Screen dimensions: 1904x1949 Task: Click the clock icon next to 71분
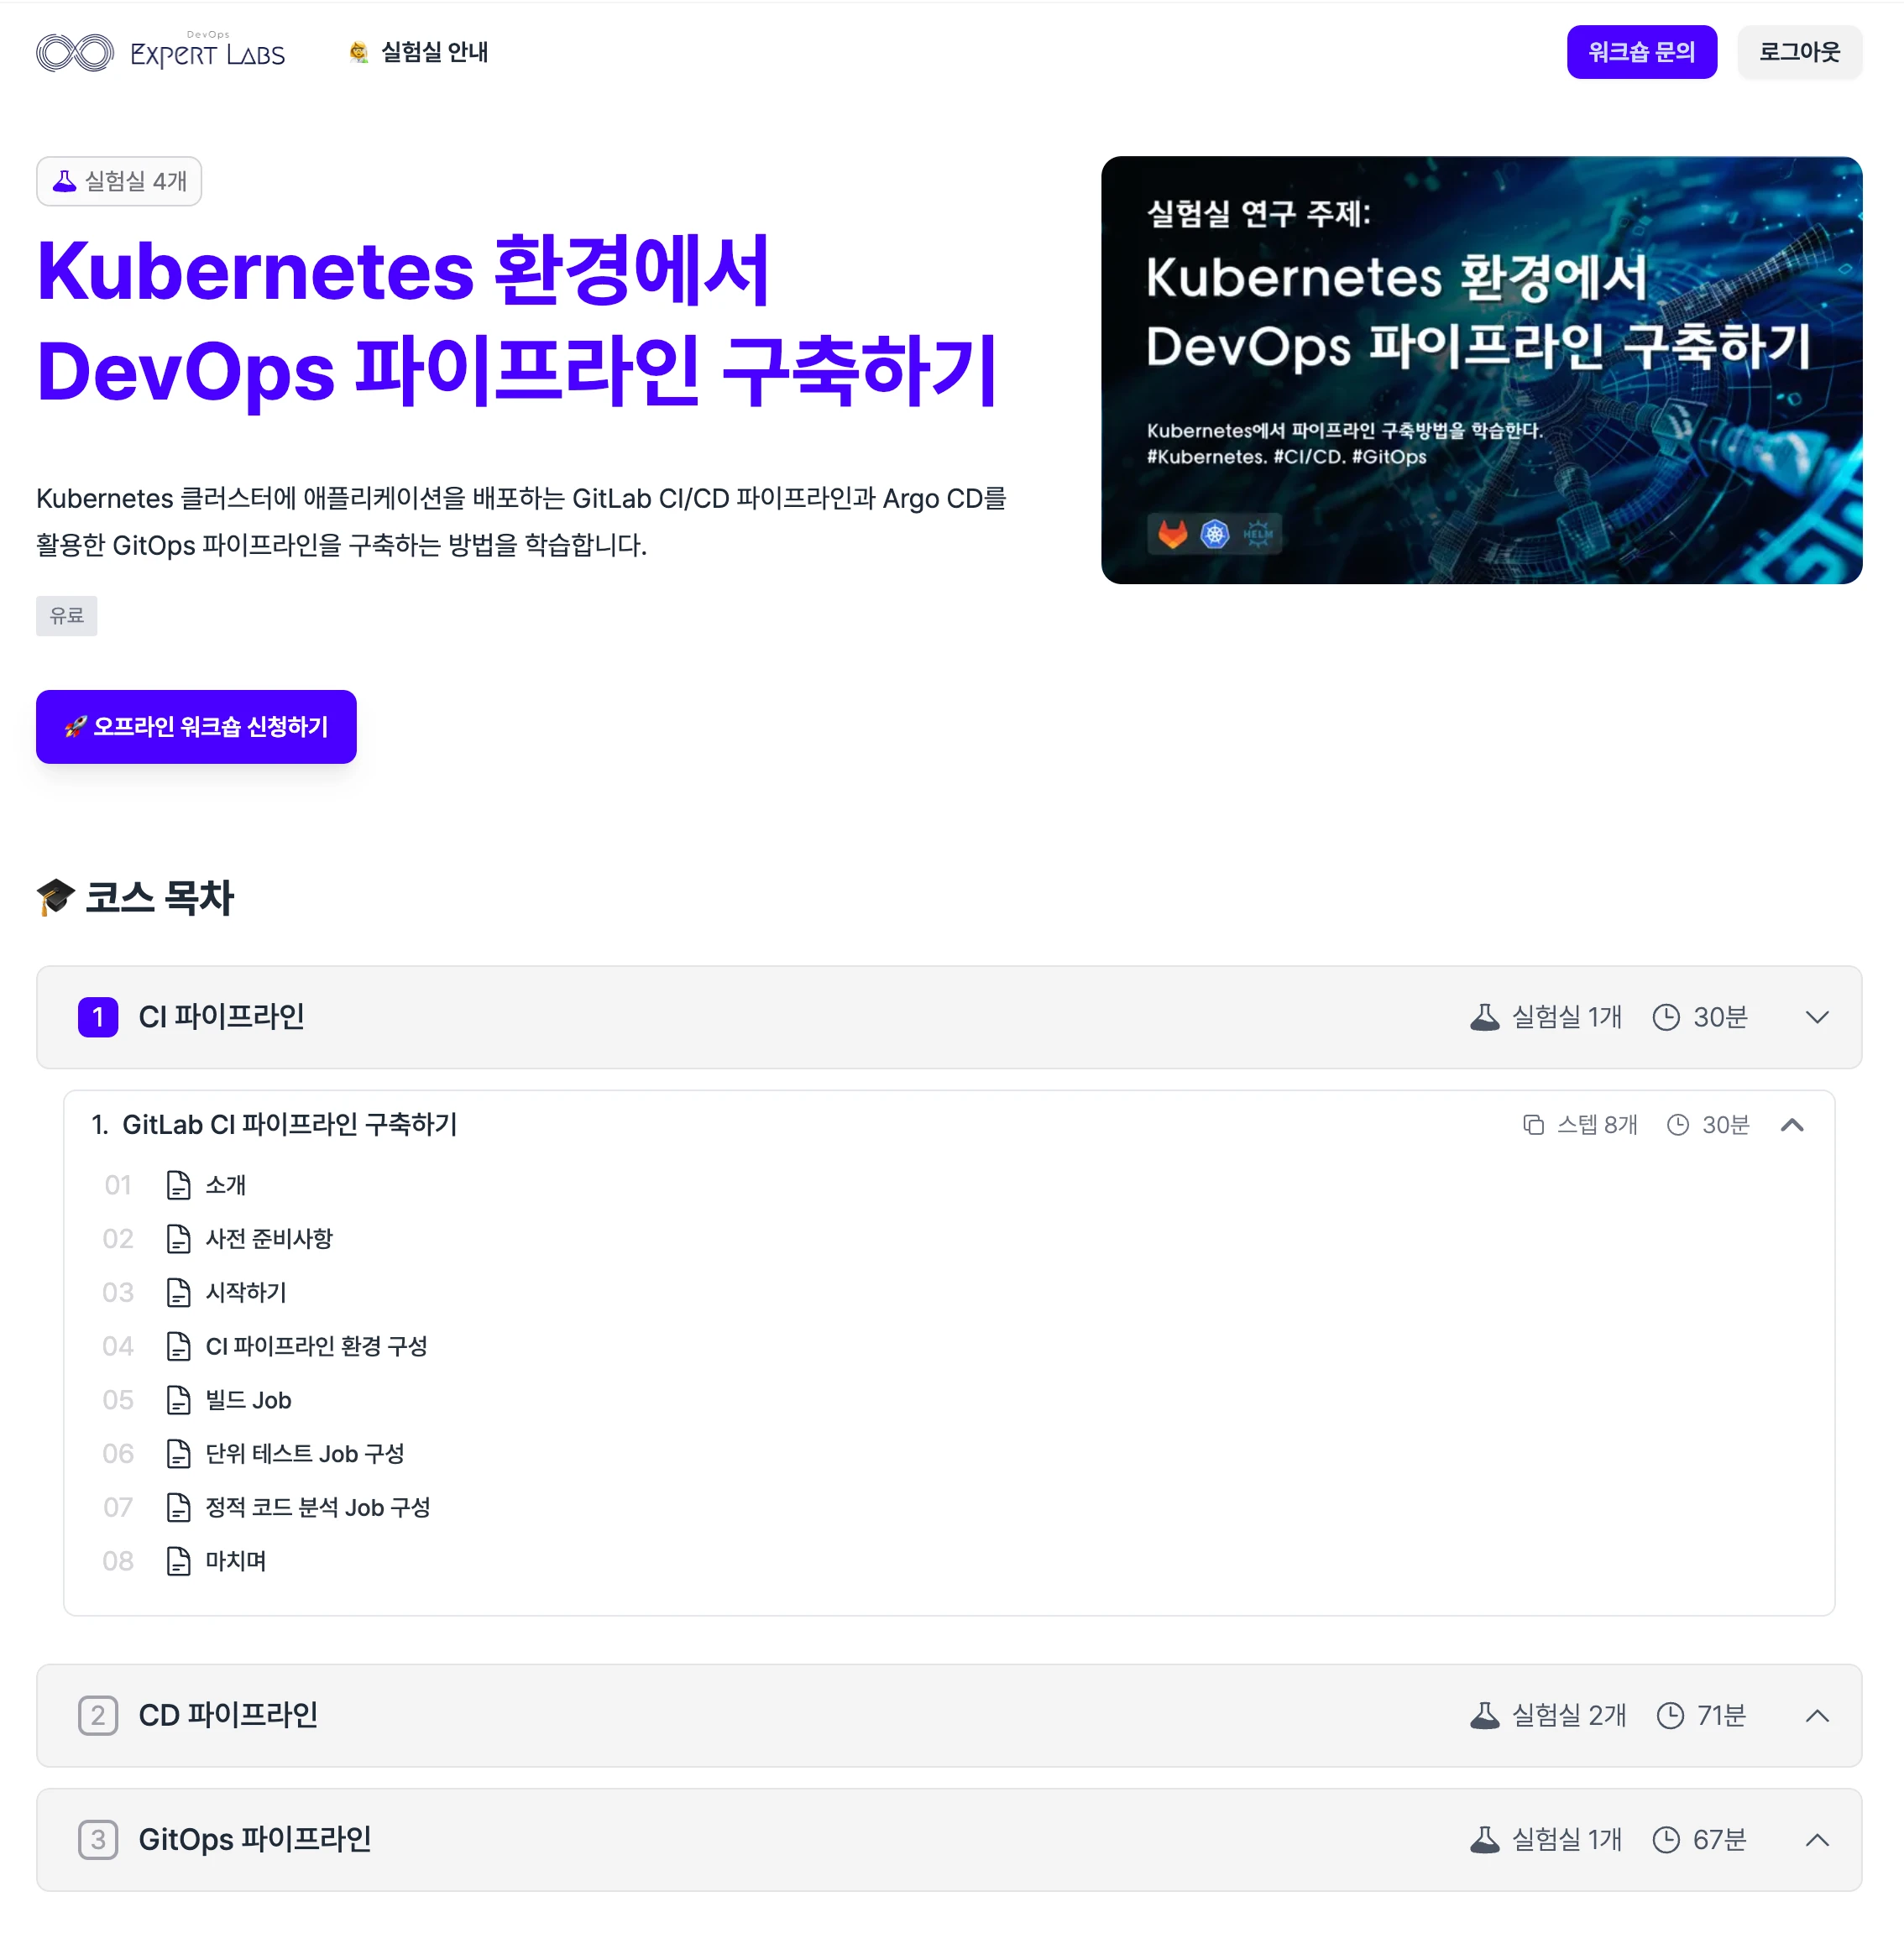click(1669, 1716)
